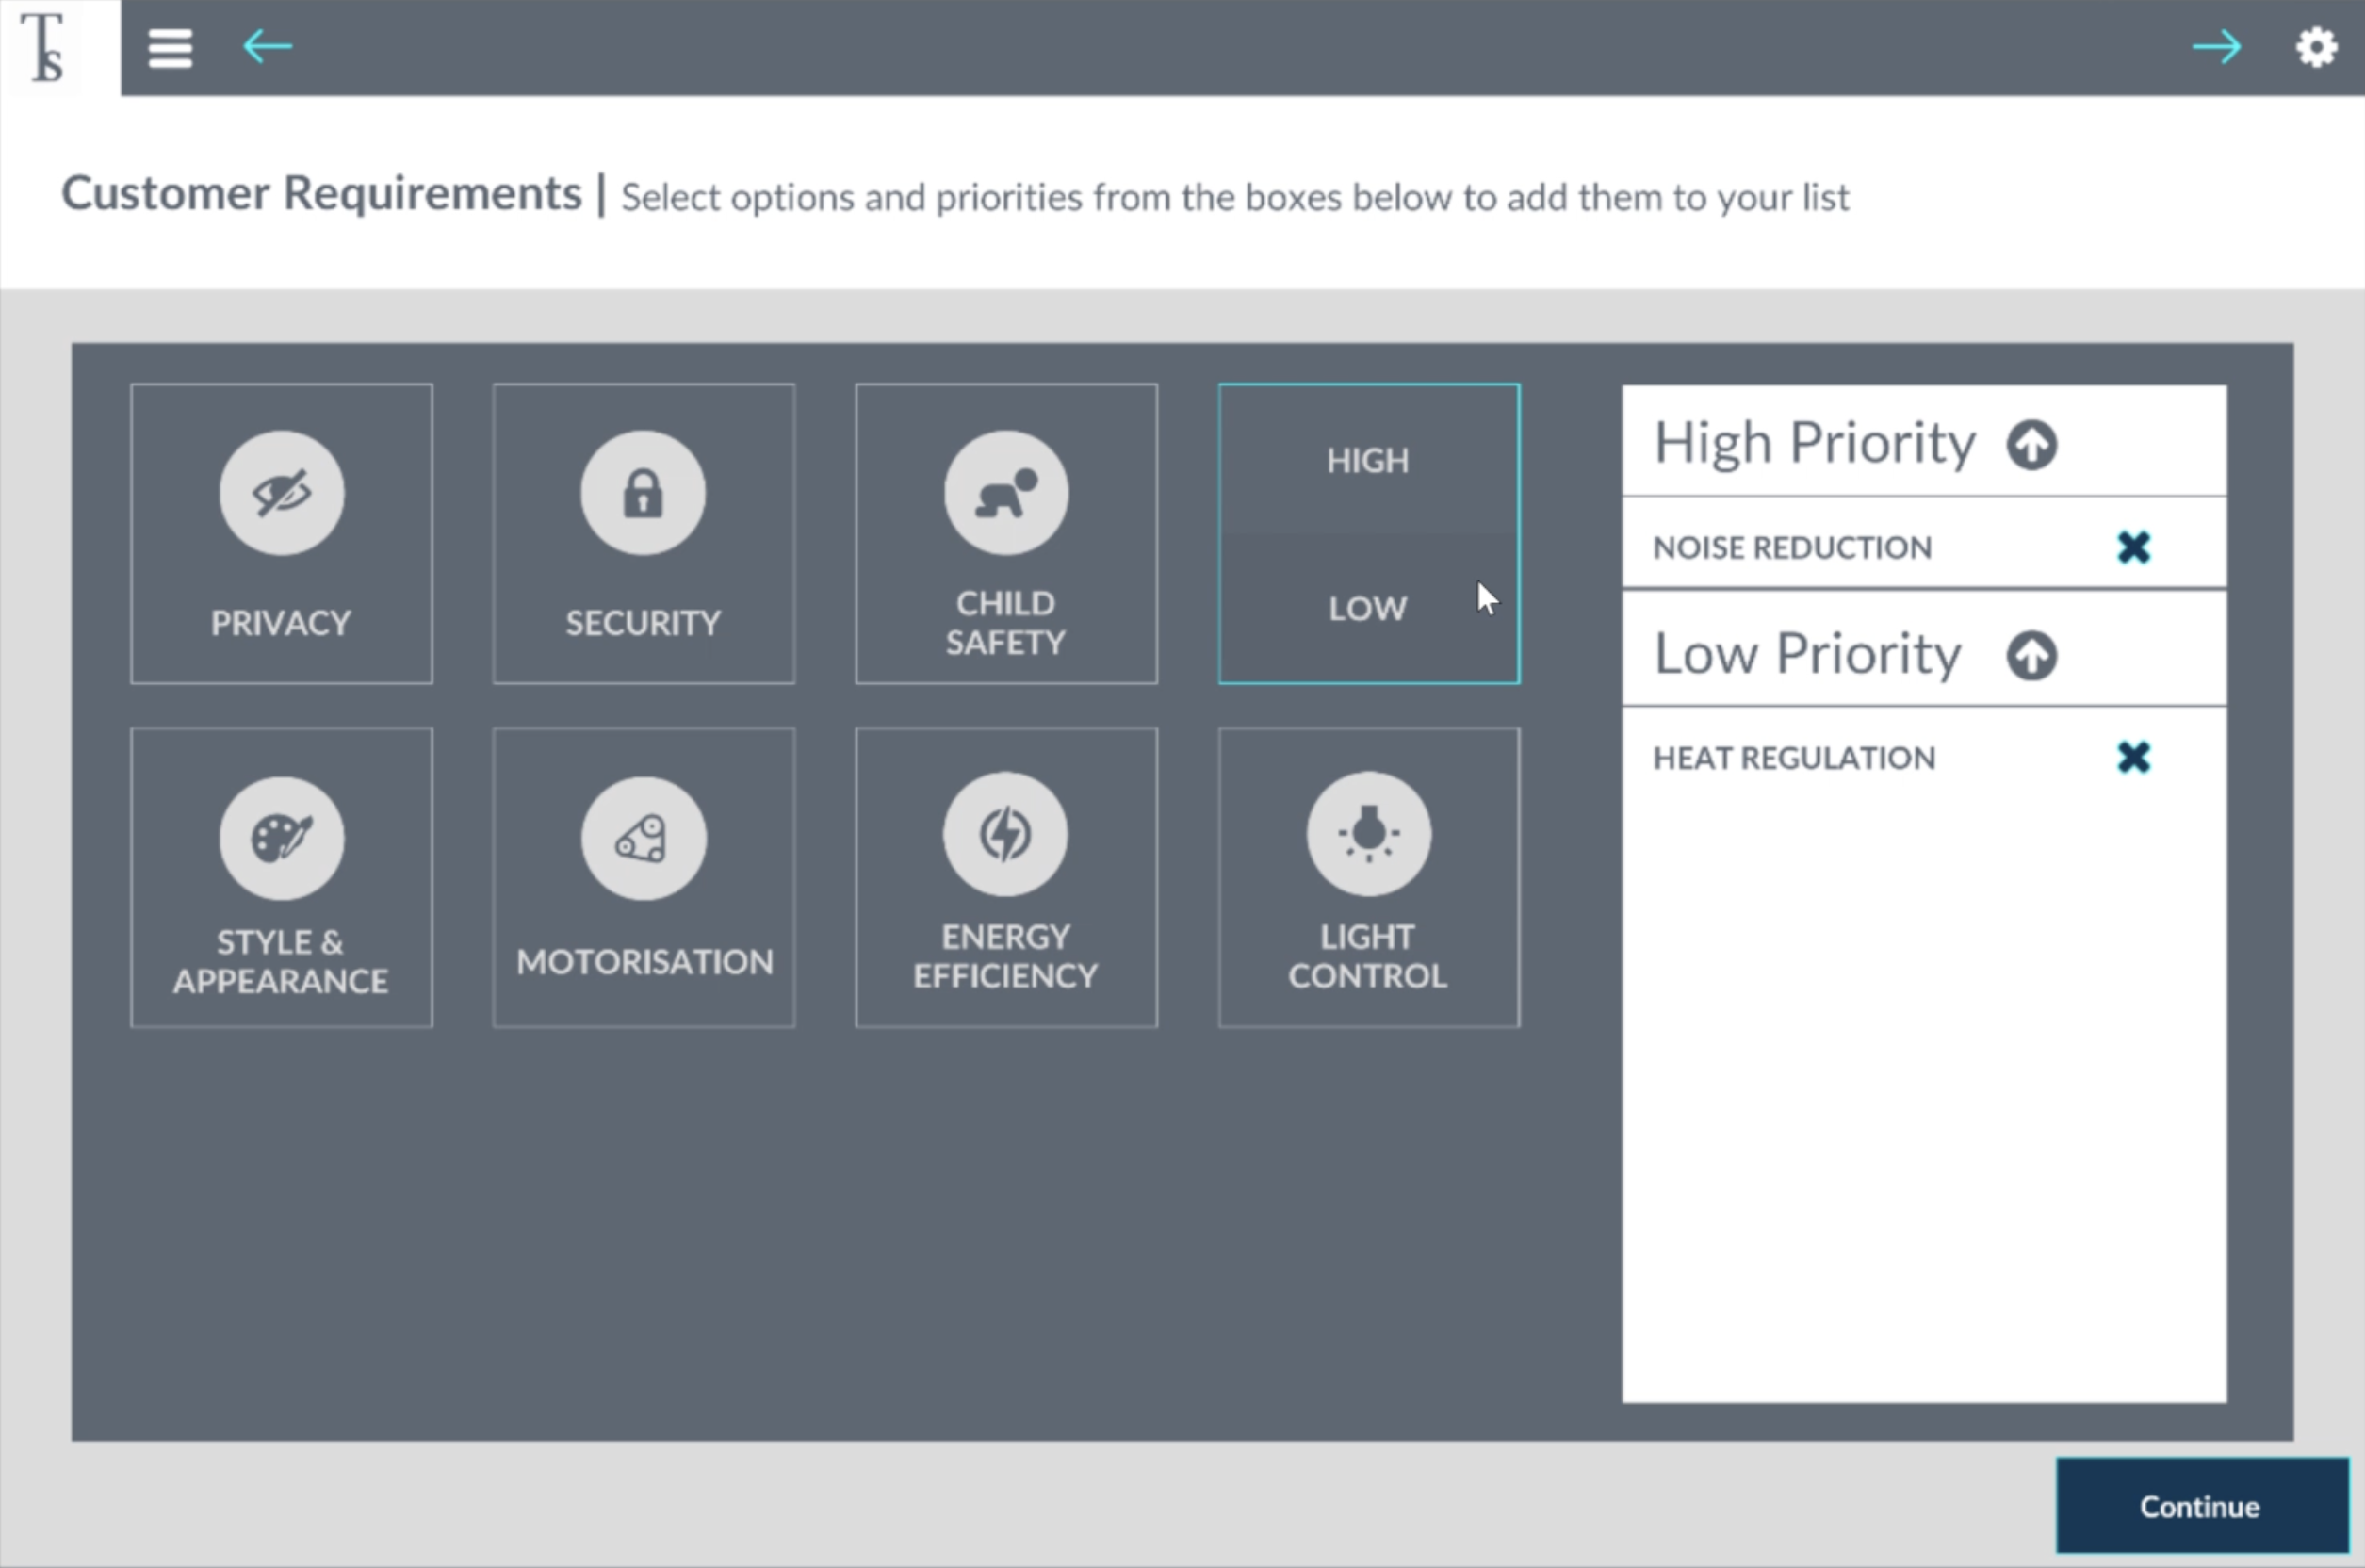
Task: Choose the Motorisation belt icon
Action: click(x=643, y=838)
